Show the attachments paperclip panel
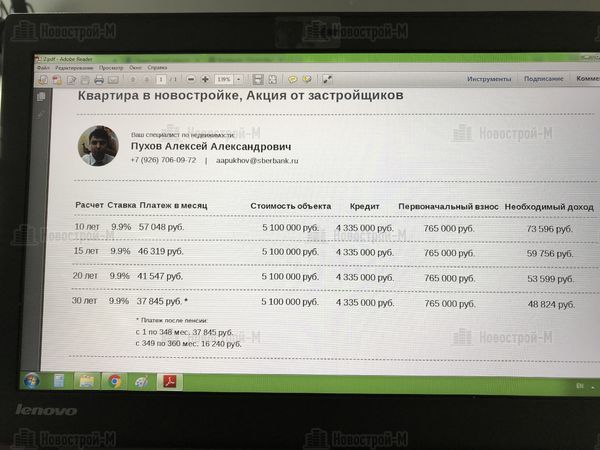Viewport: 600px width, 450px height. [x=41, y=112]
